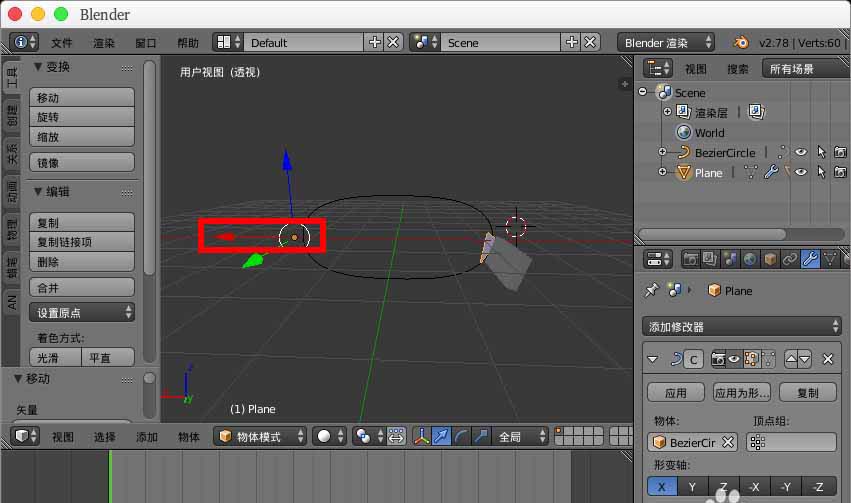The image size is (851, 503).
Task: Open the Blender 渲染 engine dropdown
Action: (666, 42)
